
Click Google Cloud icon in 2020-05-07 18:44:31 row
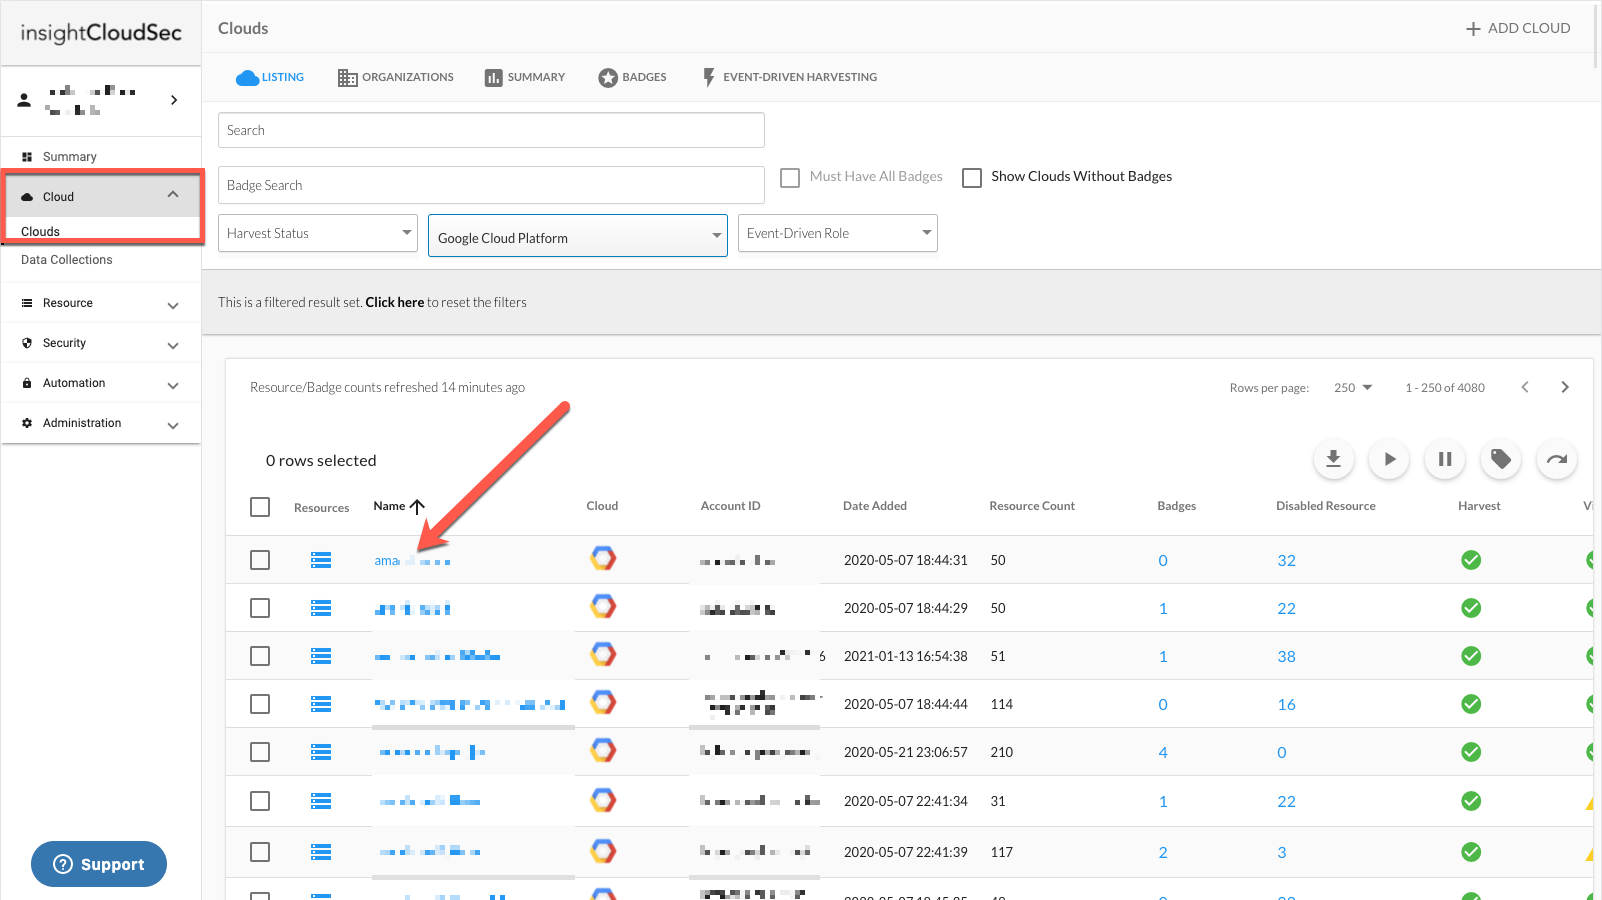pyautogui.click(x=603, y=558)
